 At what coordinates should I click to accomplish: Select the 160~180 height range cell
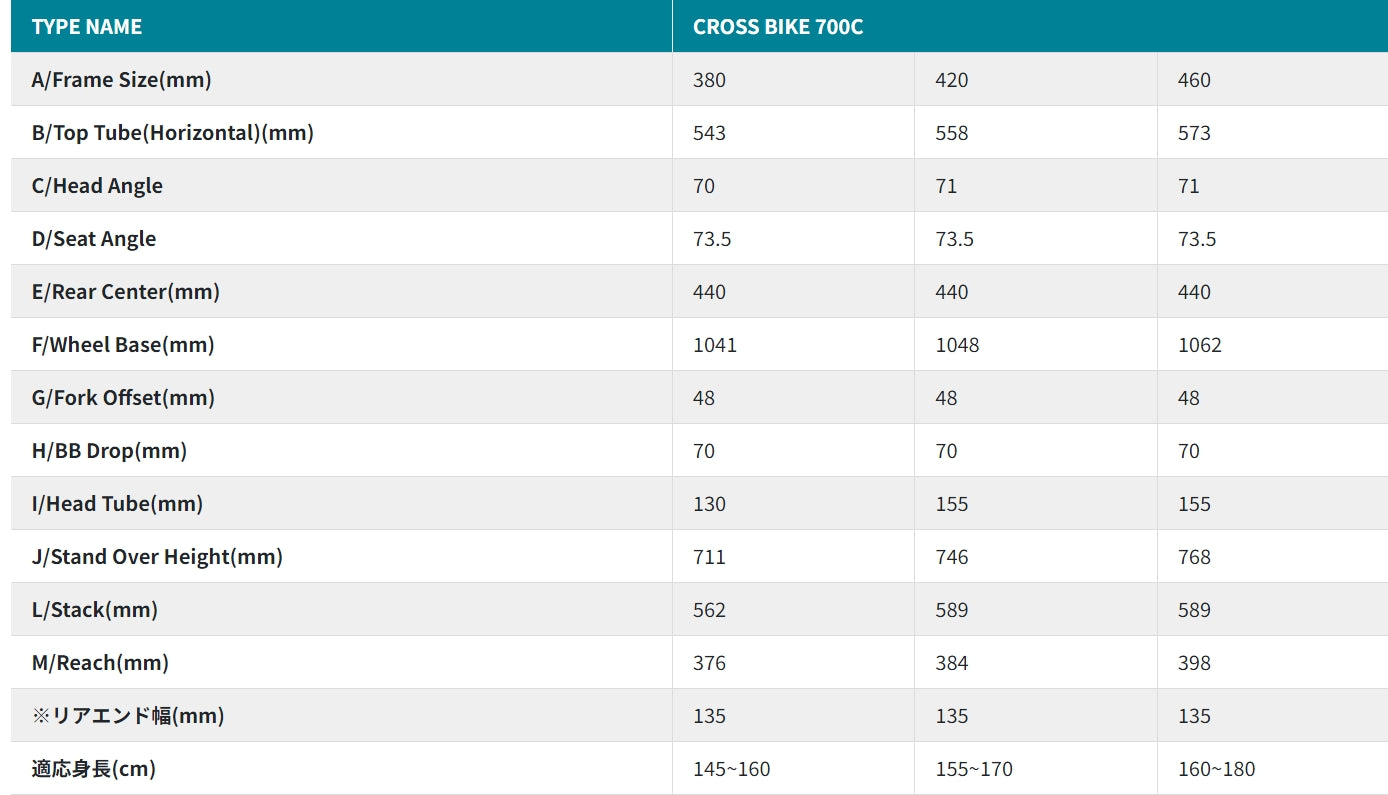(1217, 769)
